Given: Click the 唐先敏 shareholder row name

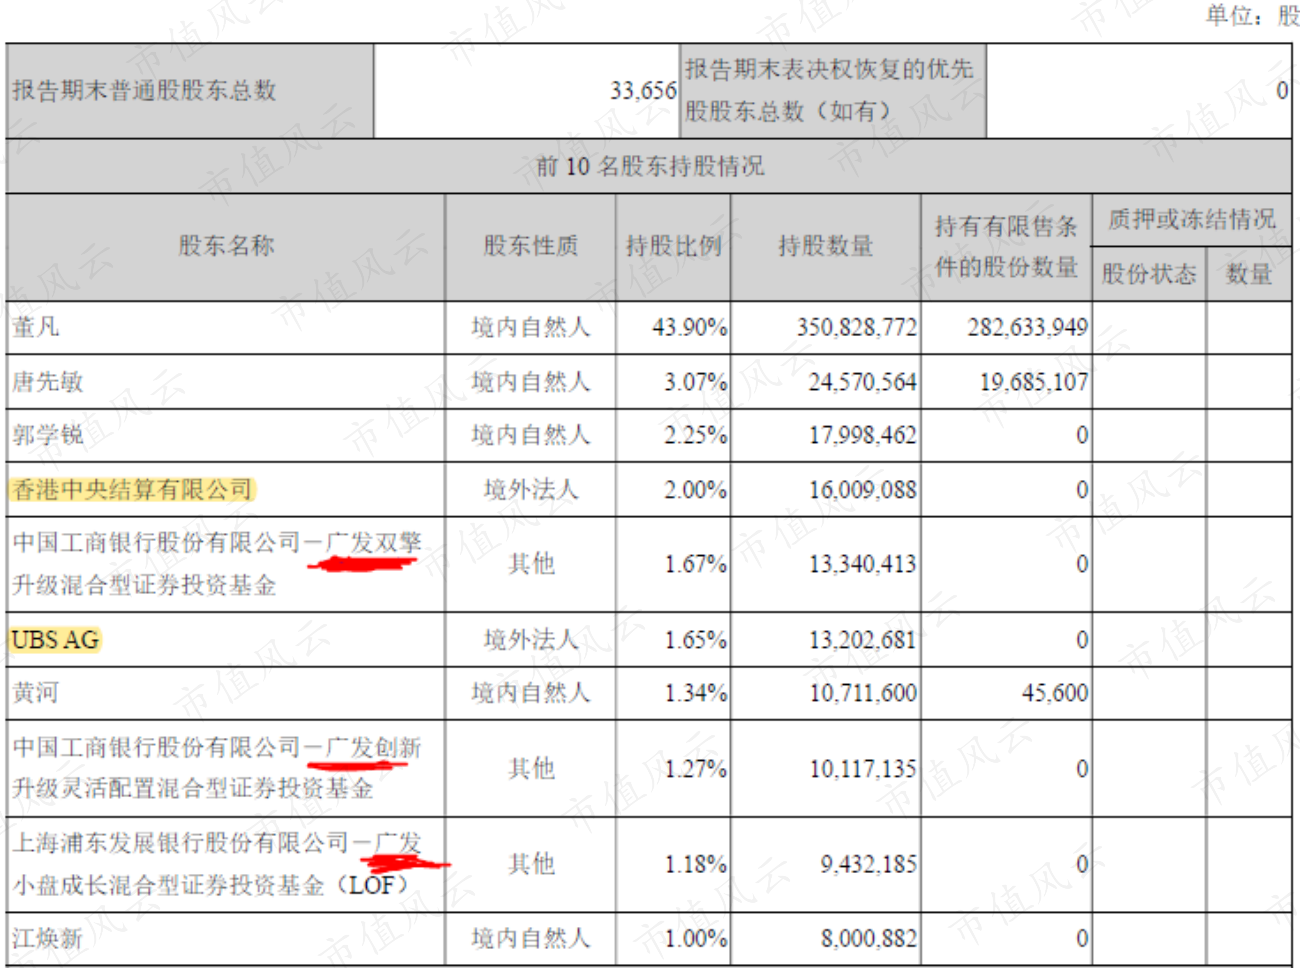Looking at the screenshot, I should point(48,381).
